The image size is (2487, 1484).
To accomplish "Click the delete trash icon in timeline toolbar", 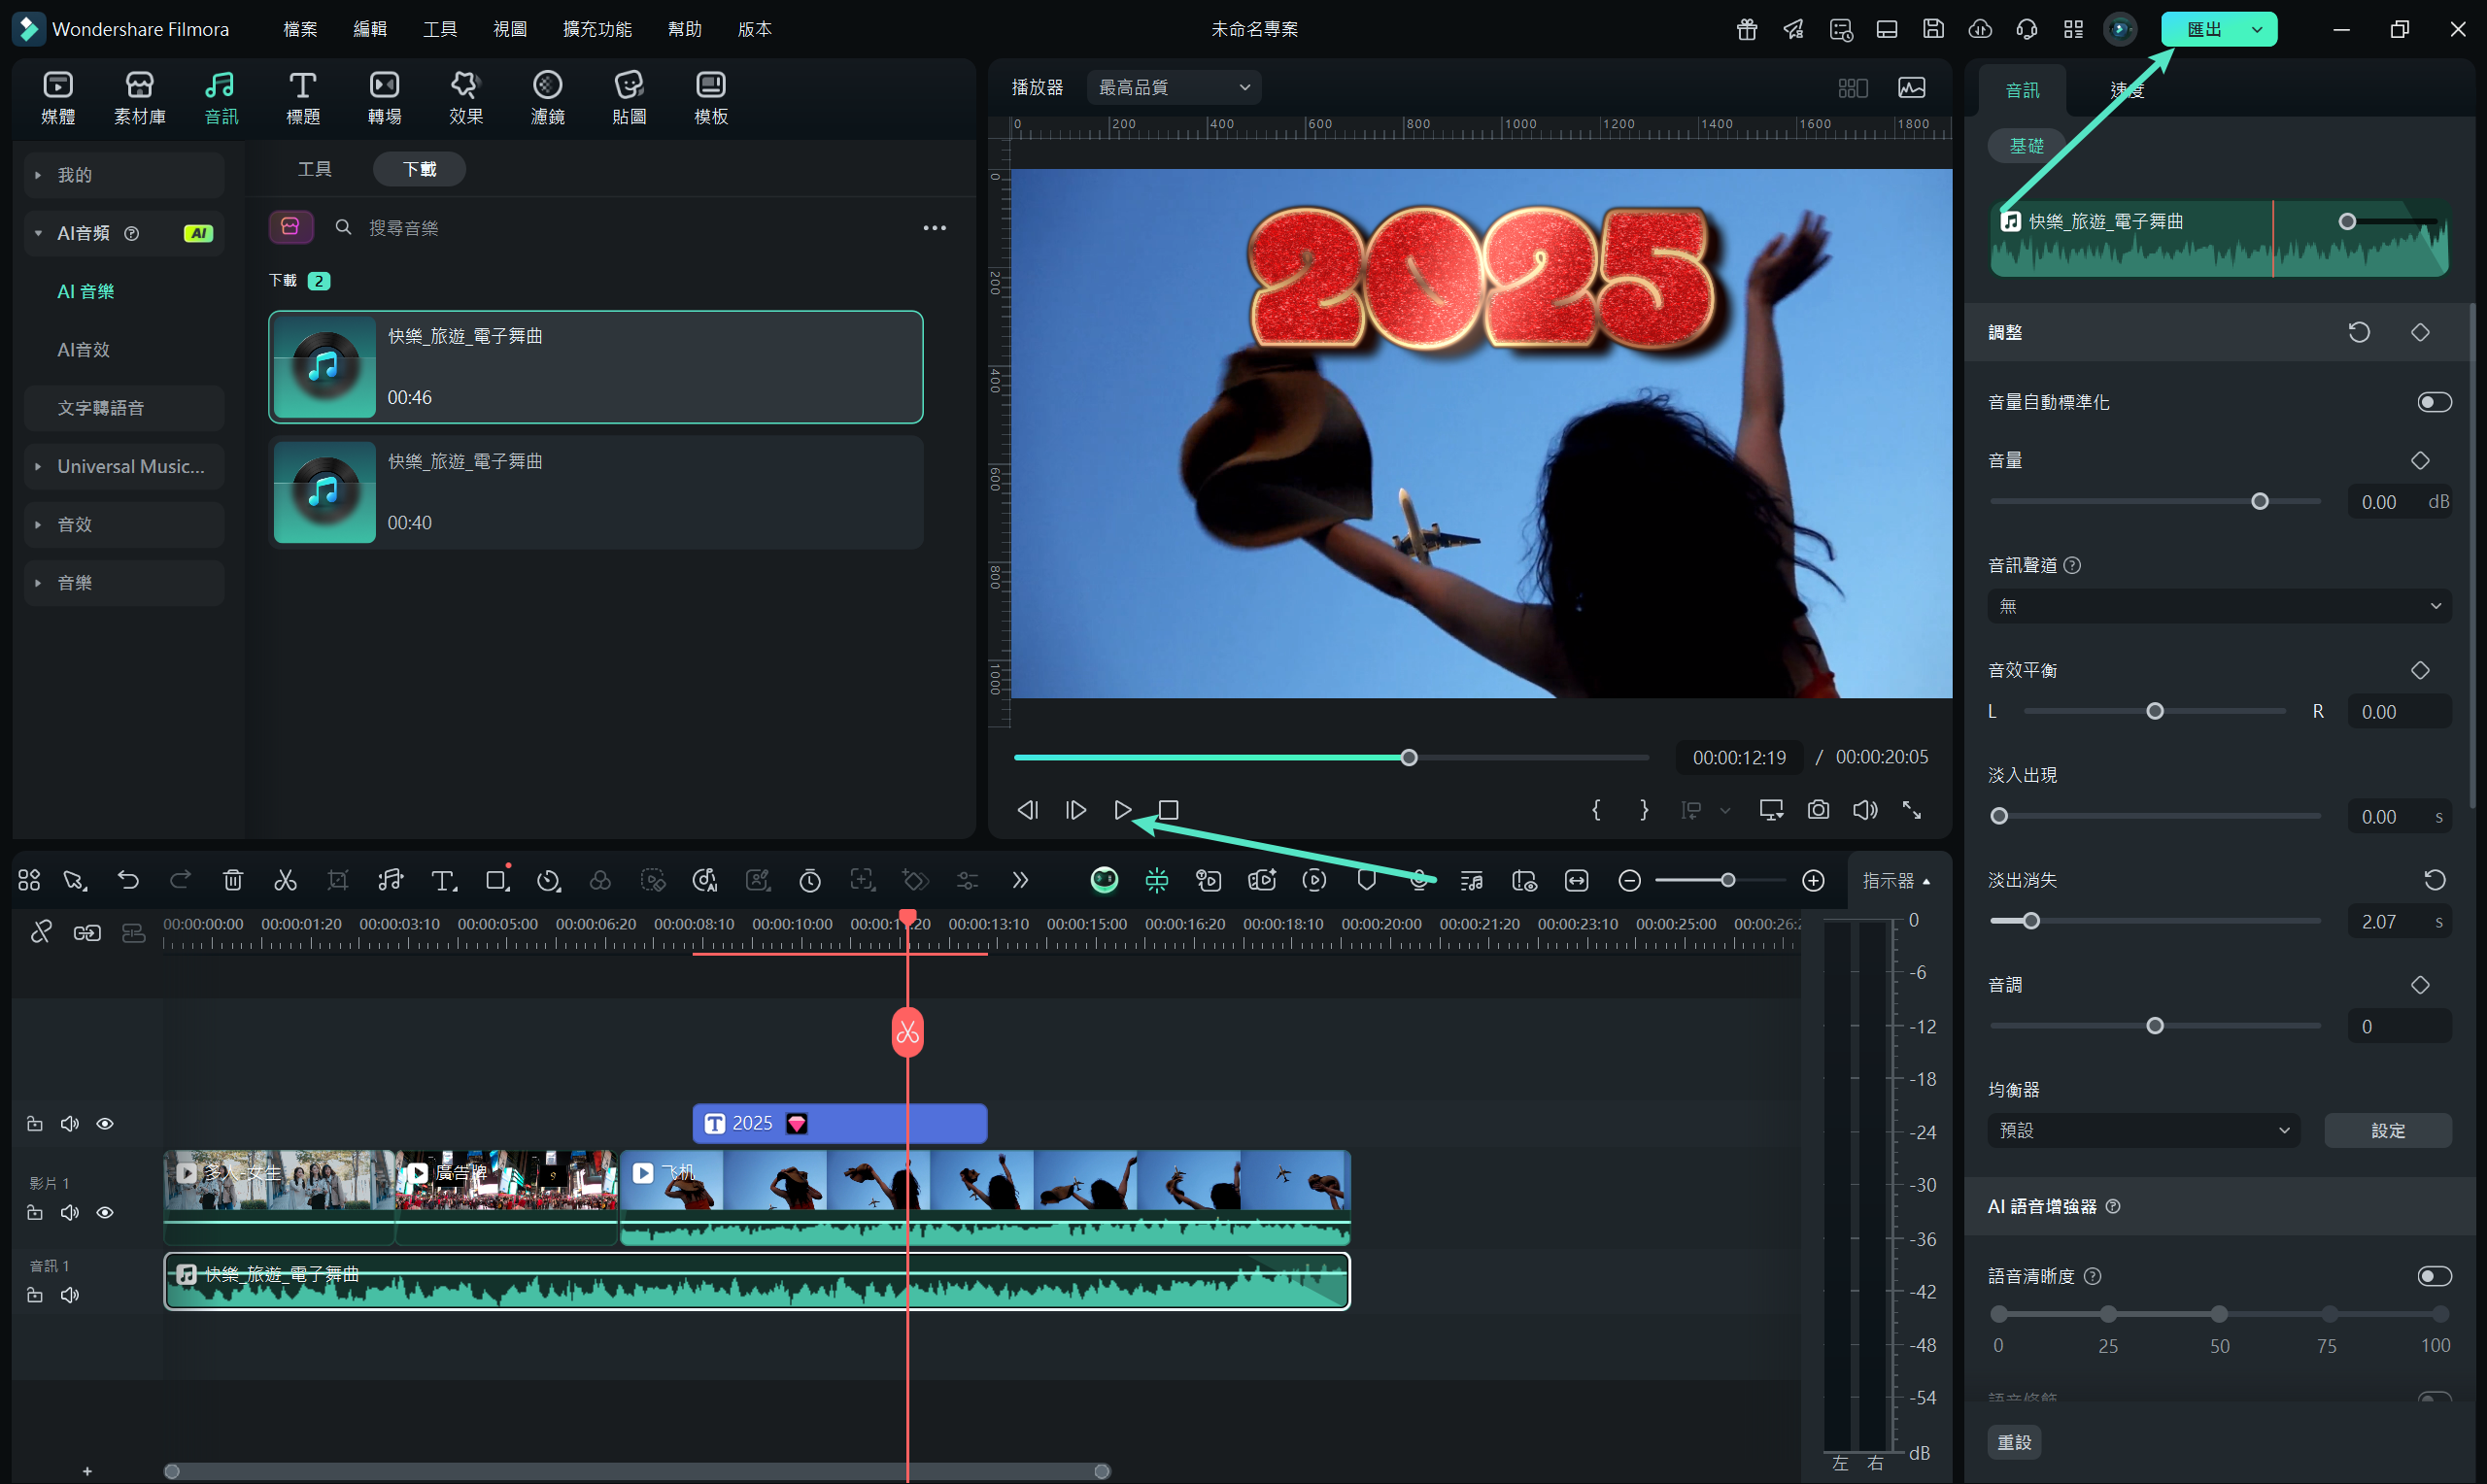I will pos(233,880).
